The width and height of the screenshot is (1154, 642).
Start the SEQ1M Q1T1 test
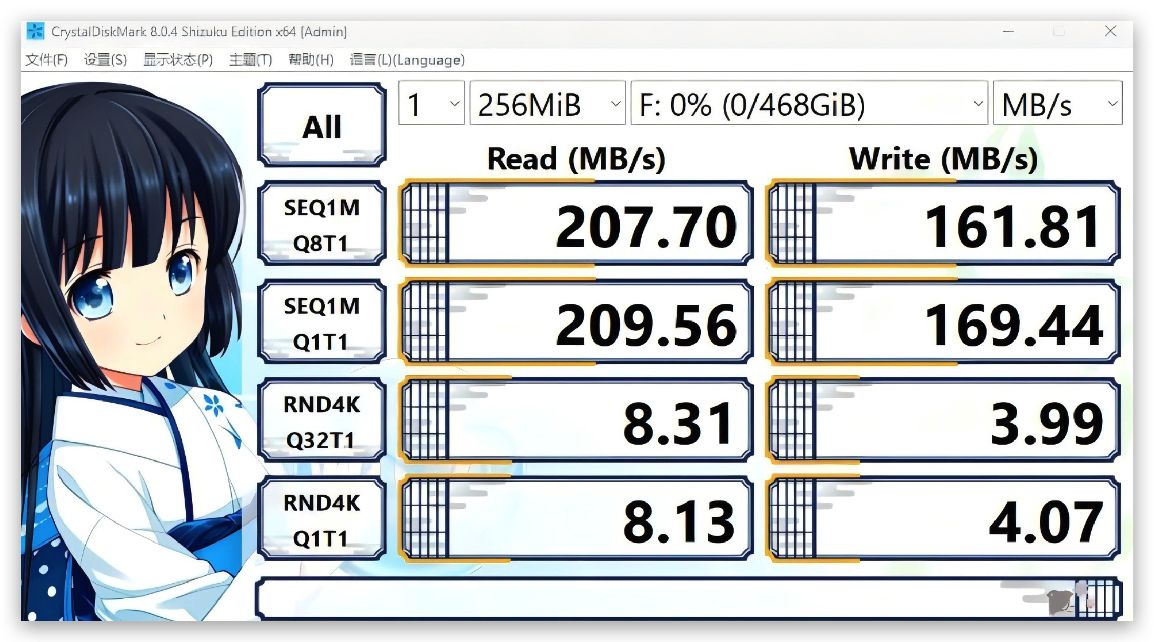322,322
